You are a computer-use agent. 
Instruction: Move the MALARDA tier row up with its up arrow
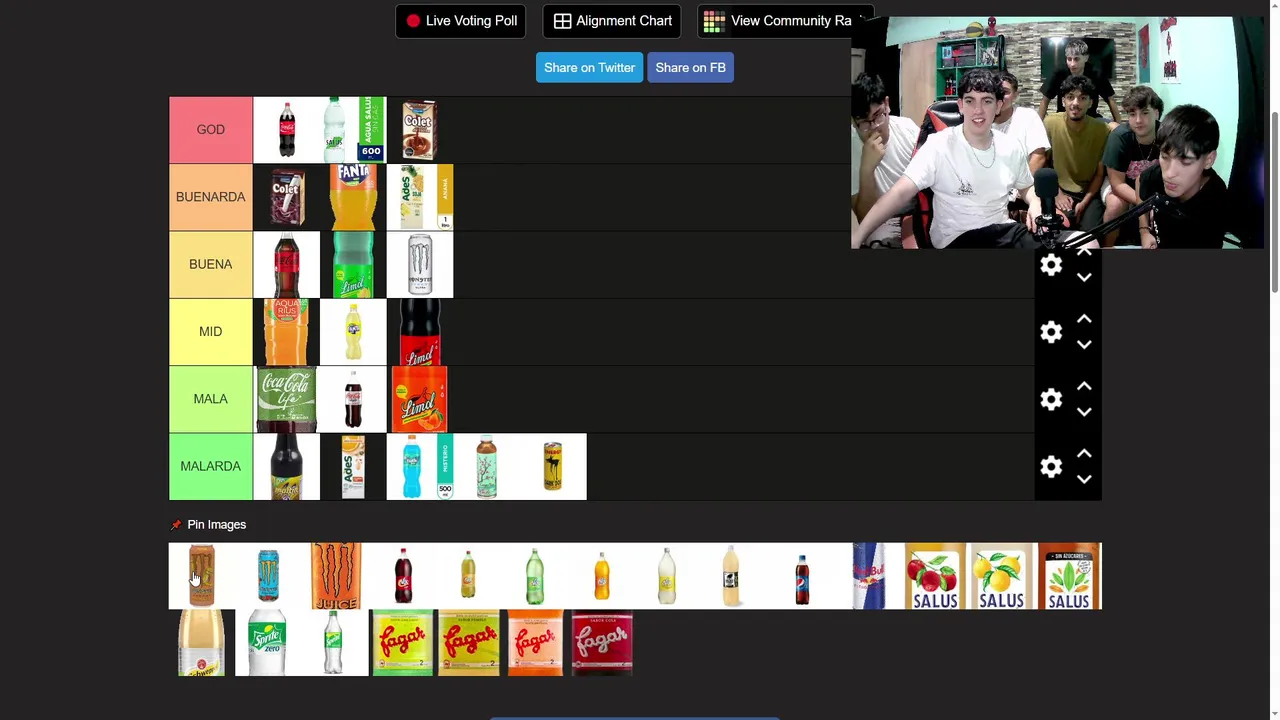click(x=1084, y=453)
